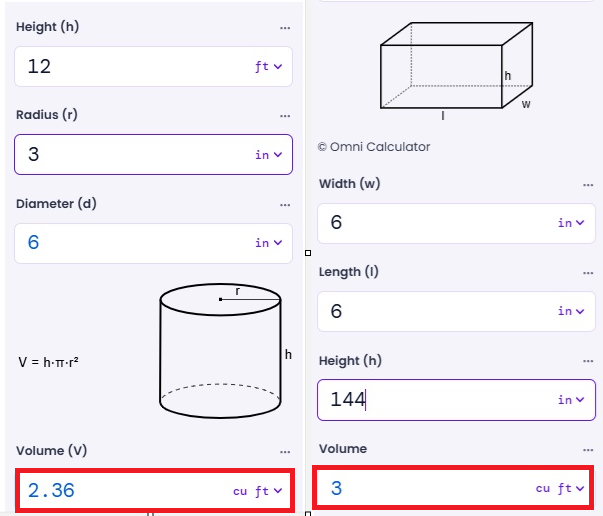The height and width of the screenshot is (516, 603).
Task: Change Radius unit dropdown from in
Action: (x=268, y=155)
